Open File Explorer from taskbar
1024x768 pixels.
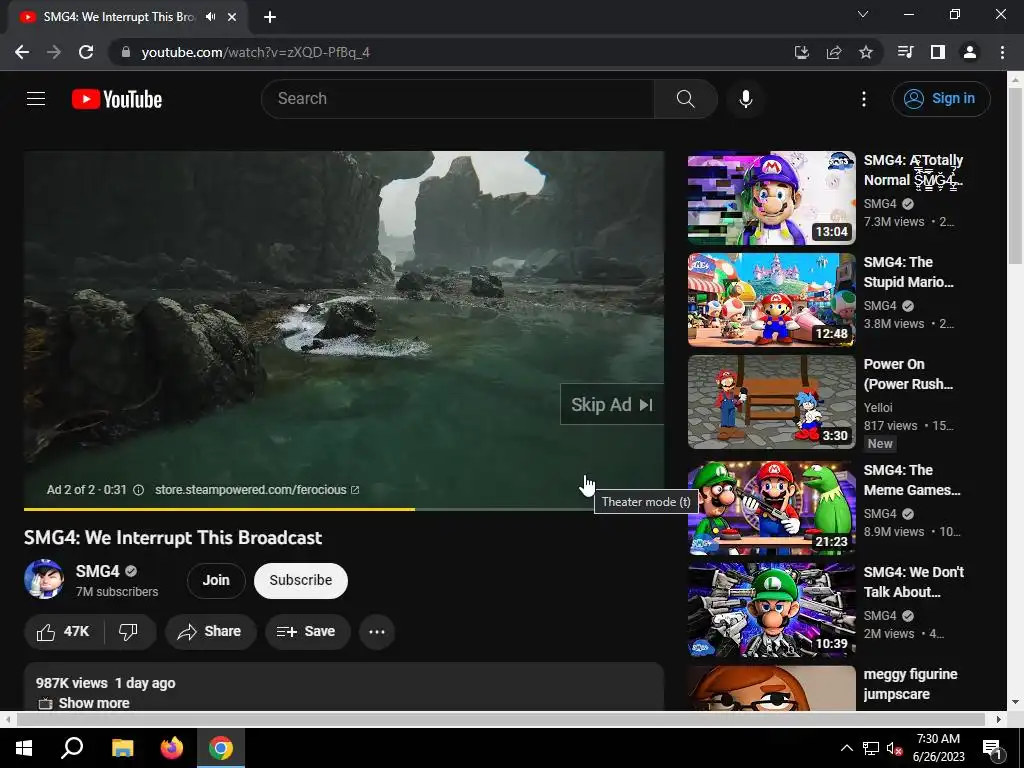pyautogui.click(x=122, y=748)
